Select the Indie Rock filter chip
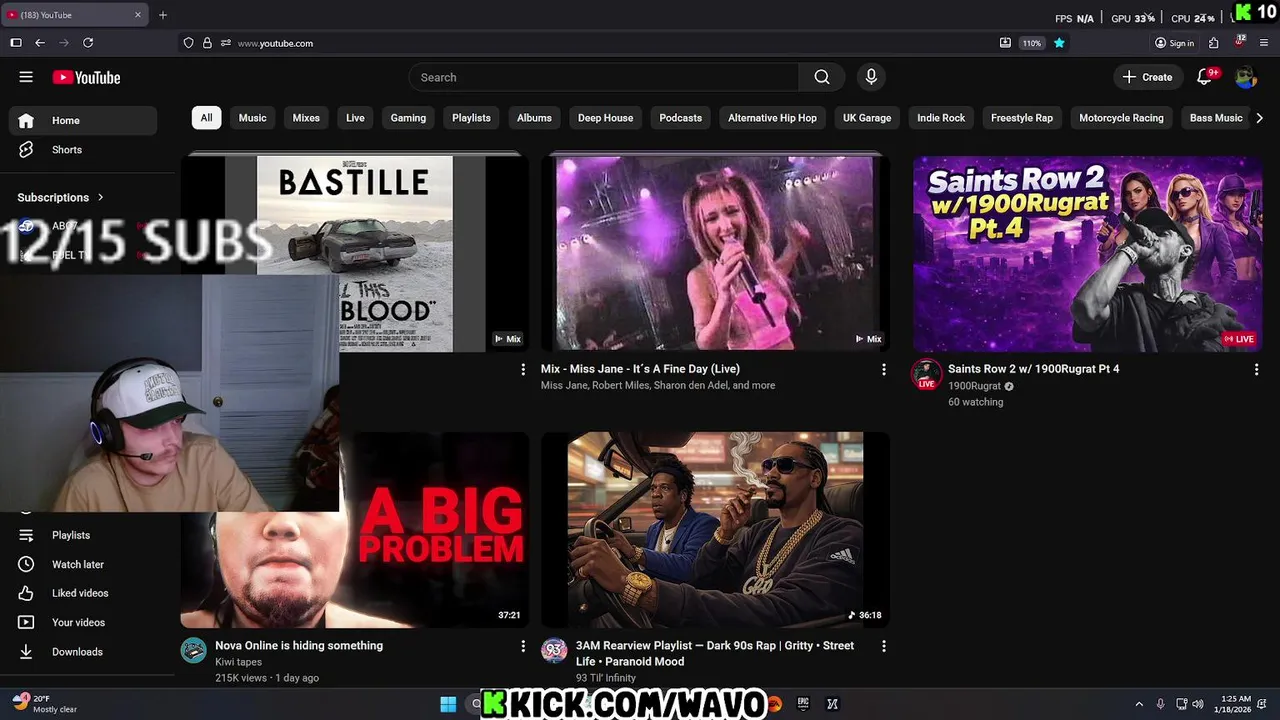The image size is (1280, 720). pos(941,118)
